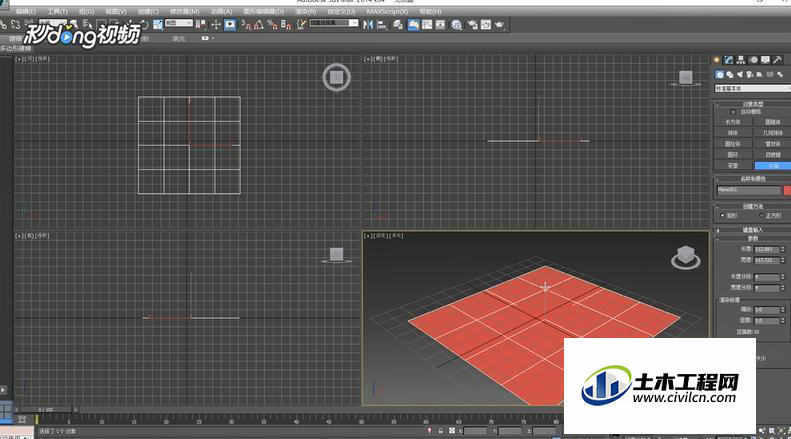
Task: Open the Schematic View
Action: [x=440, y=24]
